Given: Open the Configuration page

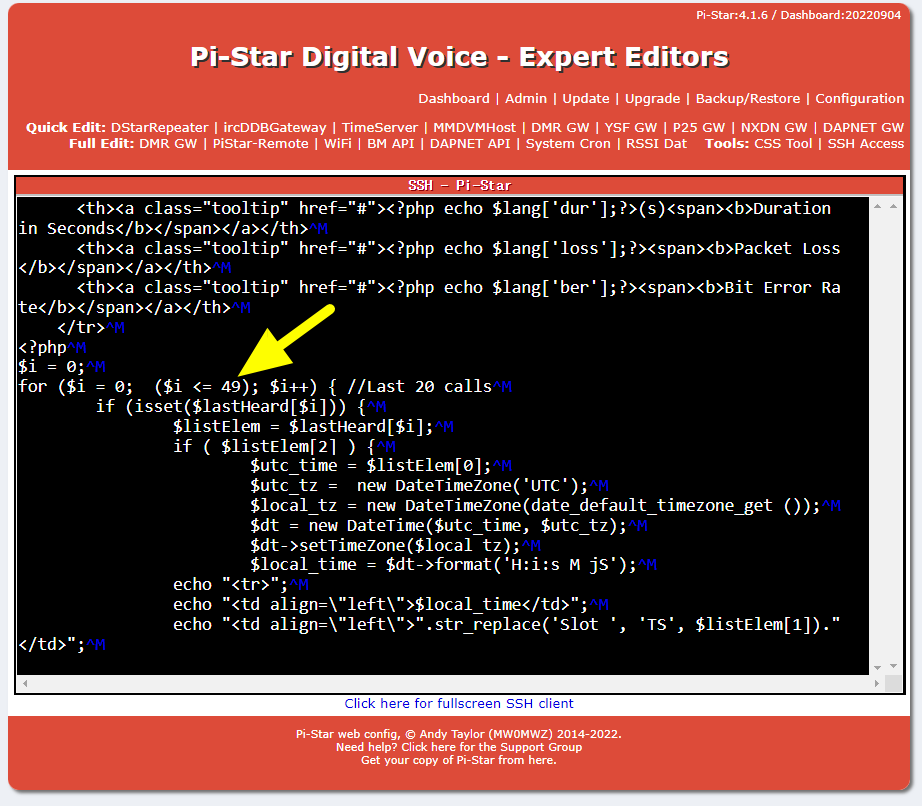Looking at the screenshot, I should coord(859,99).
